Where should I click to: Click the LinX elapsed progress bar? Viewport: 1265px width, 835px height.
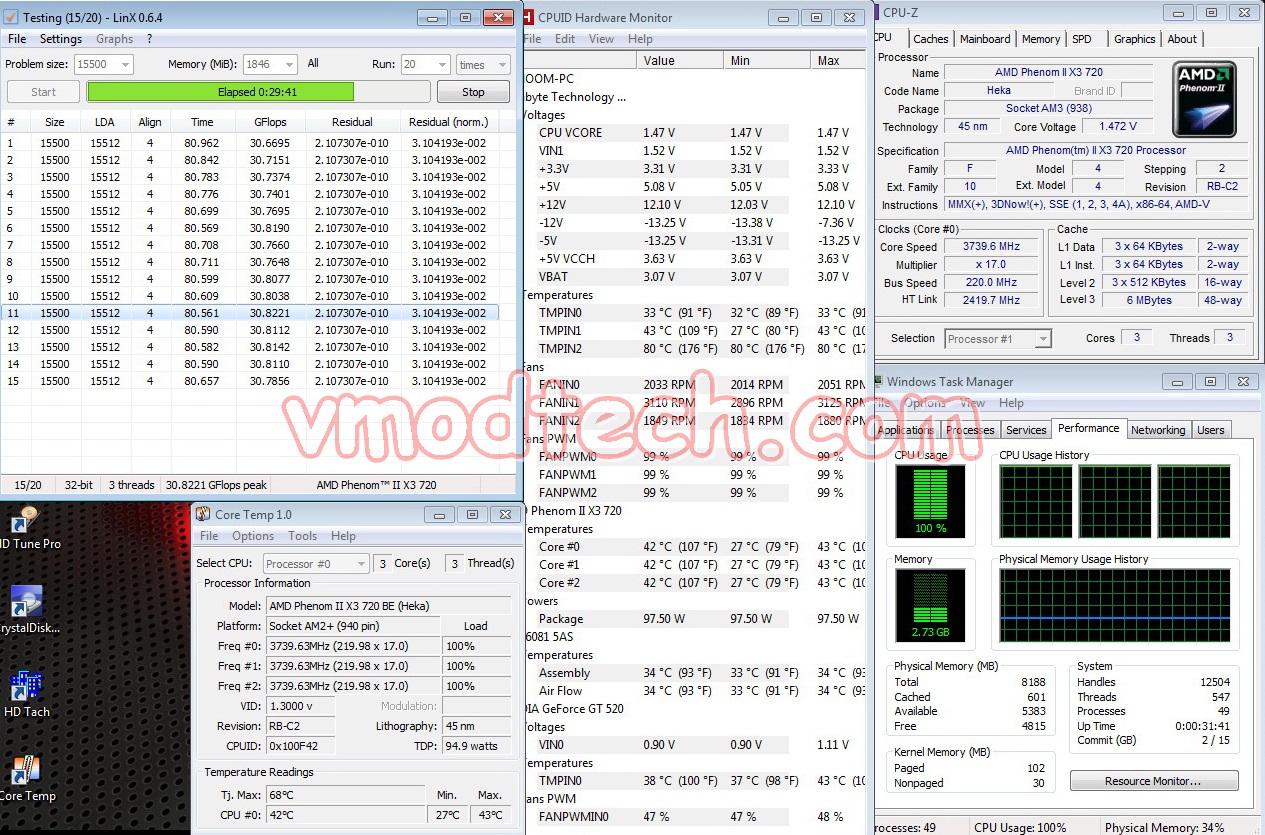click(x=258, y=92)
